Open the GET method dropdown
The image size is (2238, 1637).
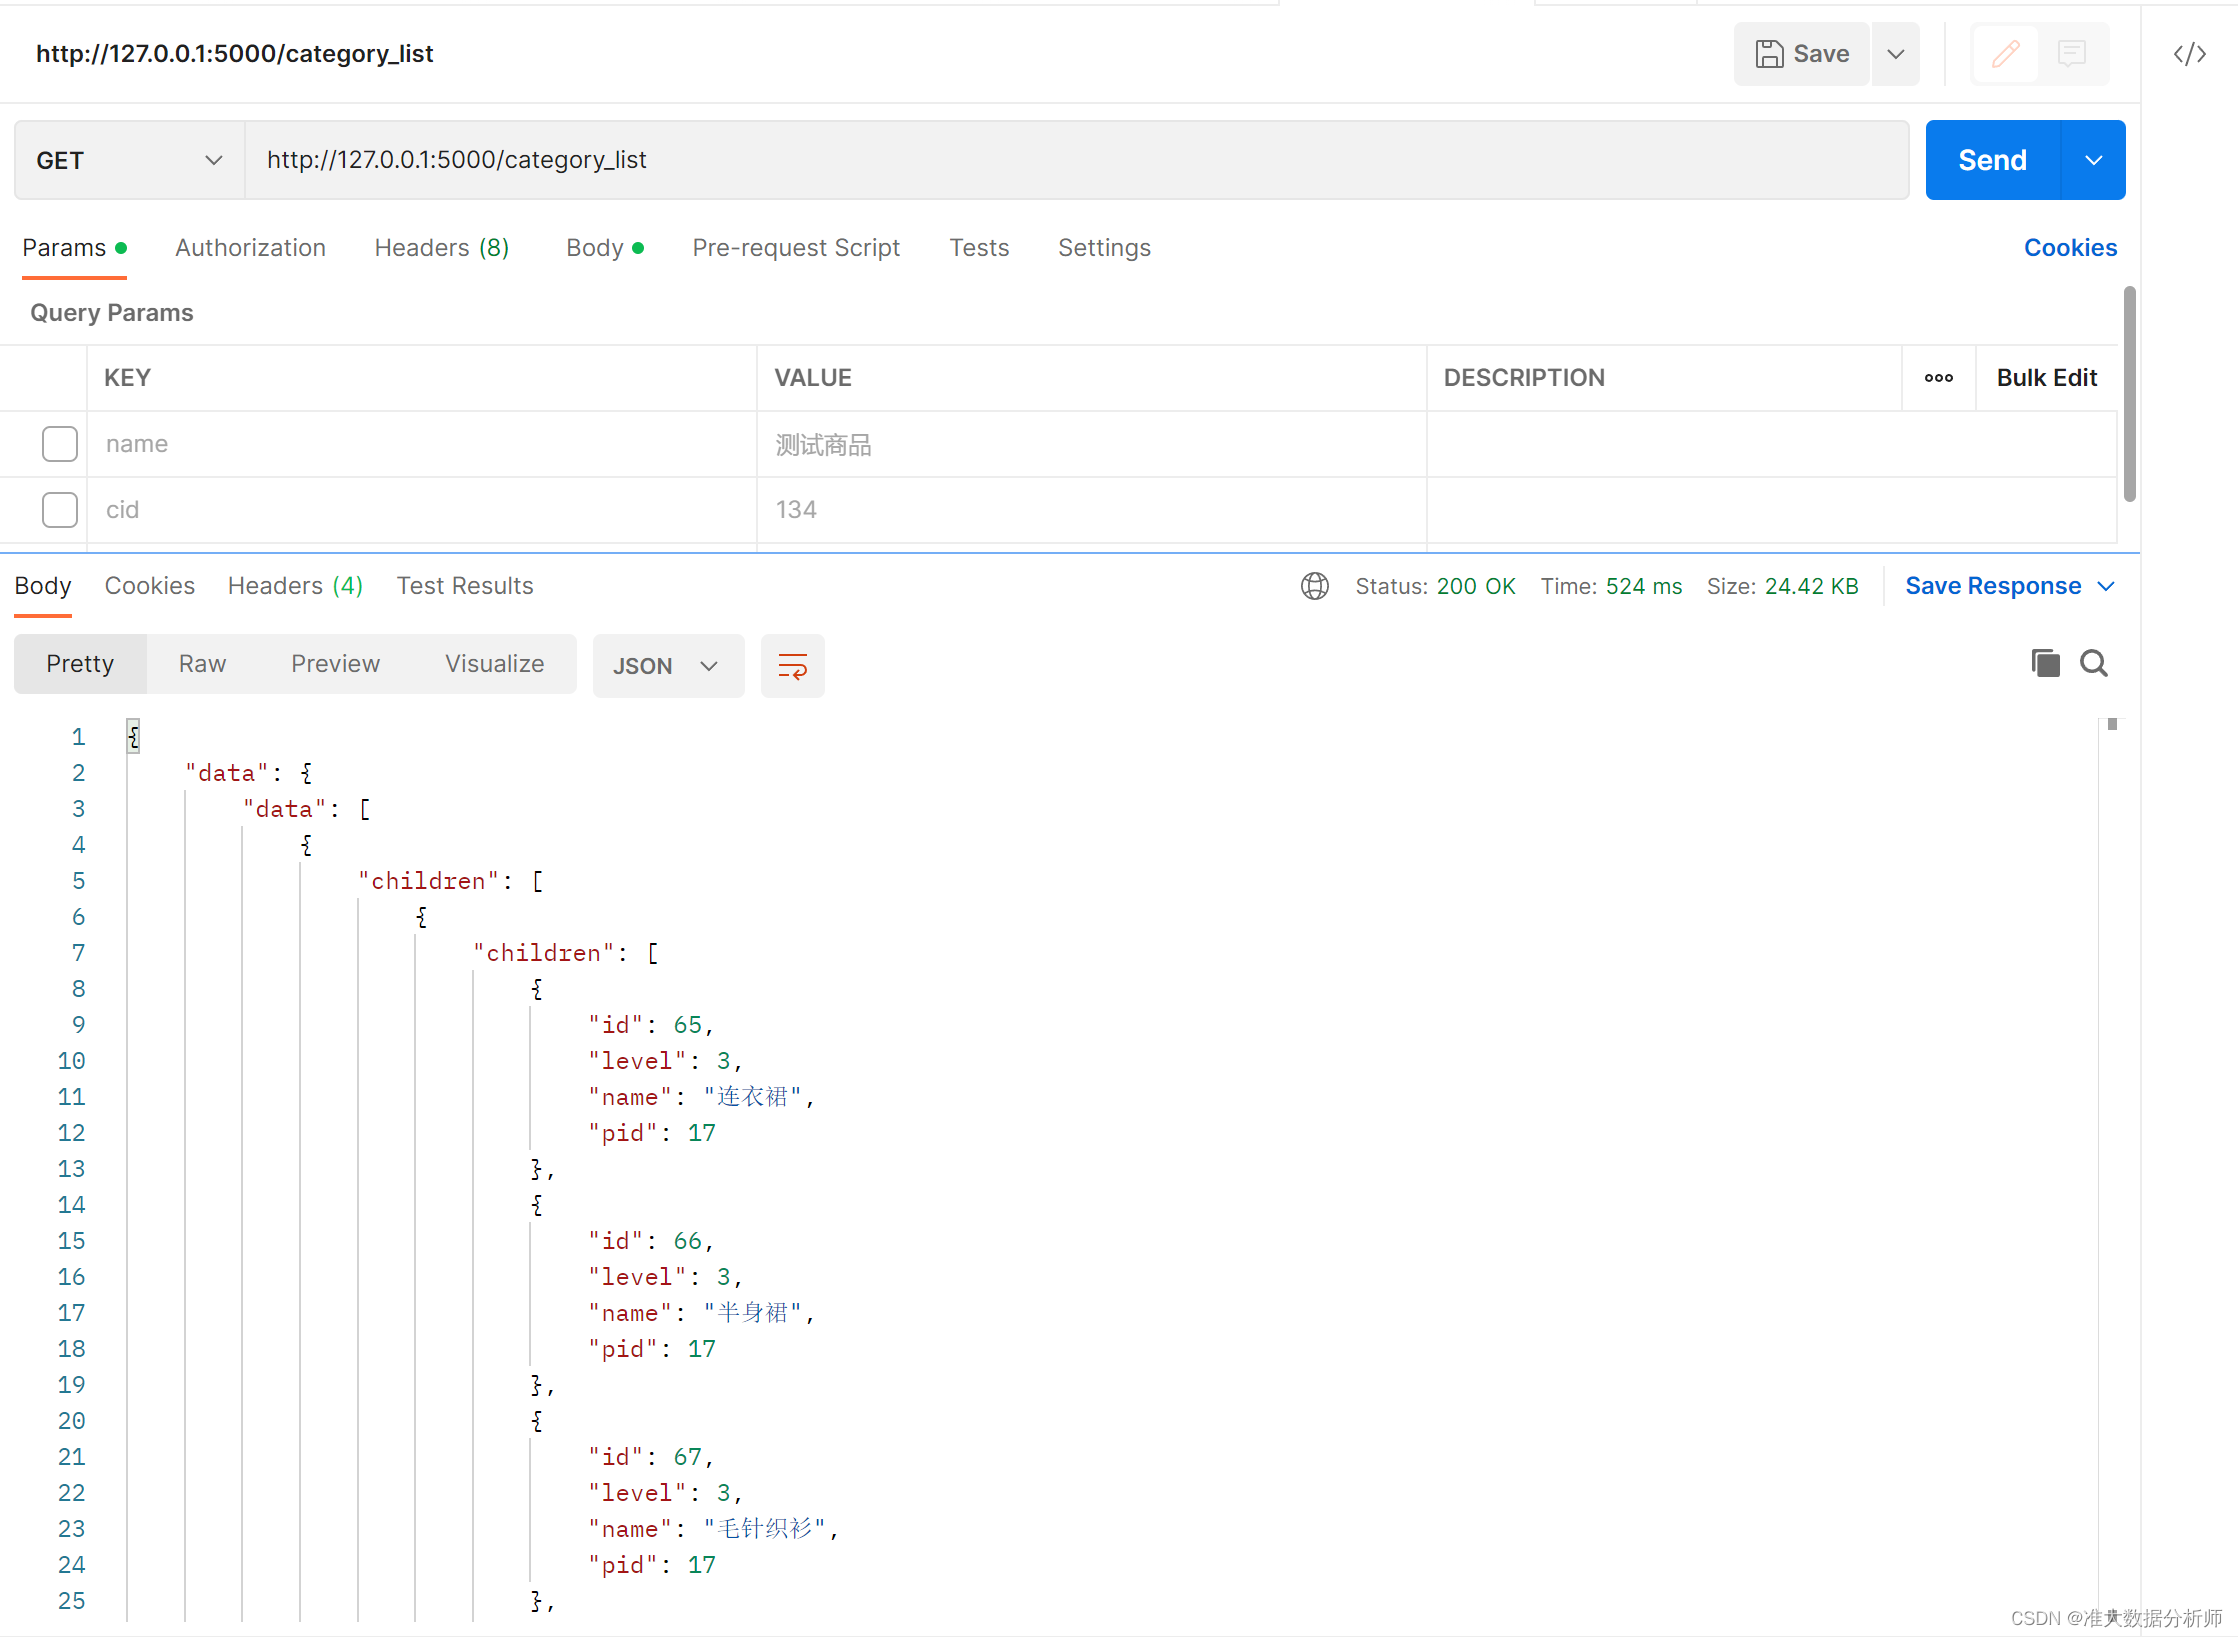tap(129, 160)
